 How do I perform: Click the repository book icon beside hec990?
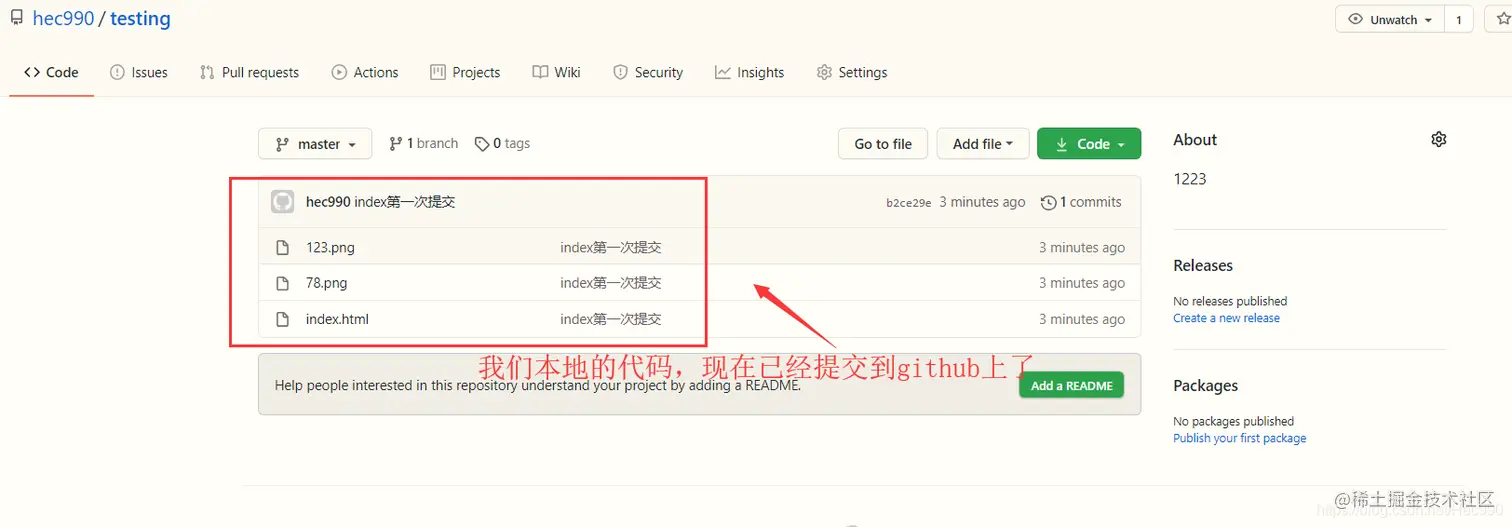coord(17,18)
